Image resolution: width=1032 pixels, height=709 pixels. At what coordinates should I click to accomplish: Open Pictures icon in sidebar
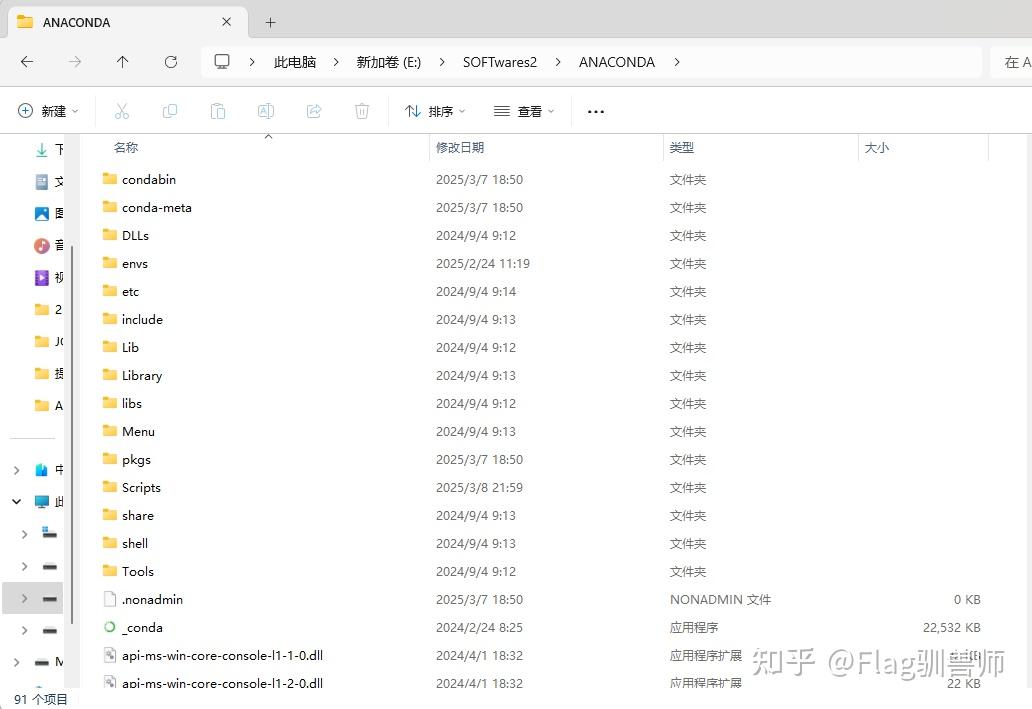pos(41,213)
